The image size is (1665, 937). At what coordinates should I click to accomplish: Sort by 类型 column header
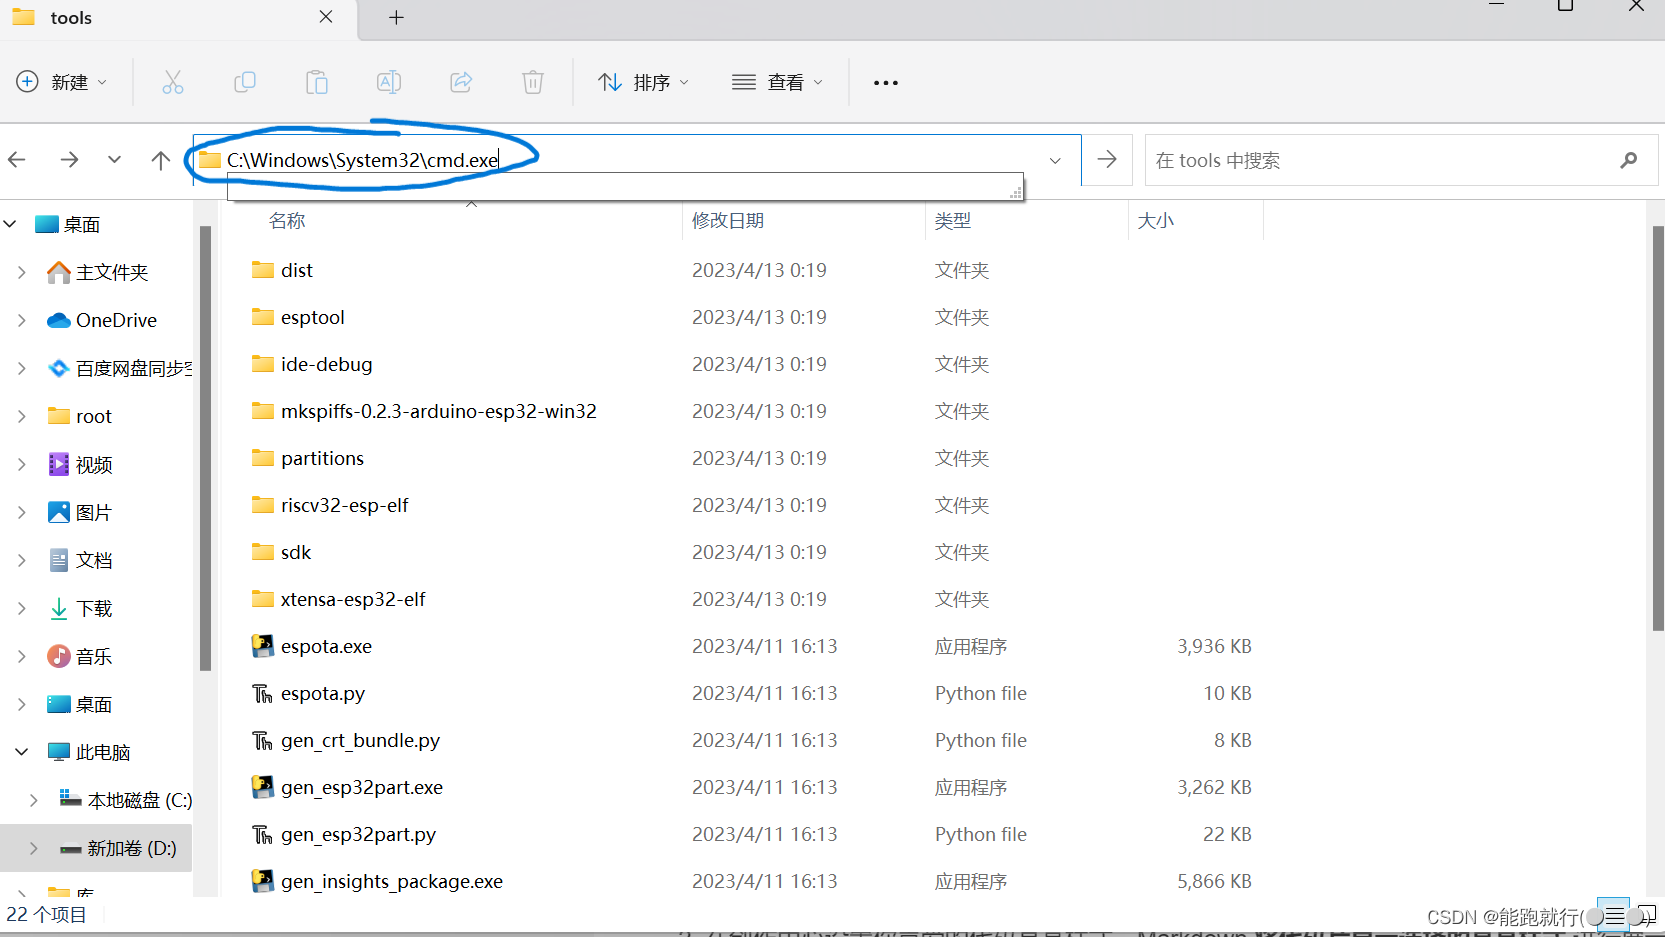point(953,221)
